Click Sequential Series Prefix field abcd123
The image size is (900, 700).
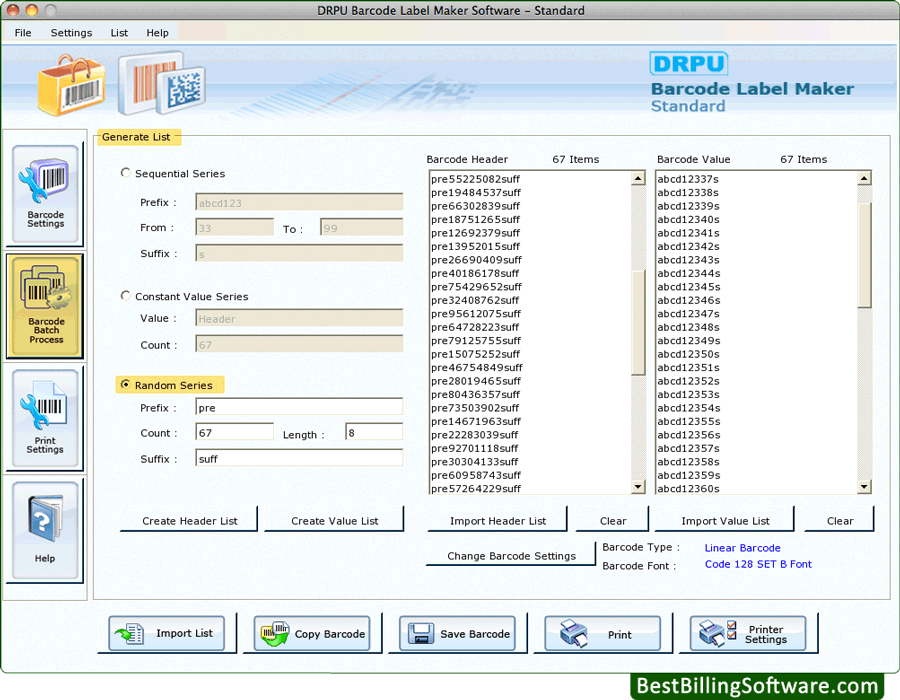pos(299,202)
